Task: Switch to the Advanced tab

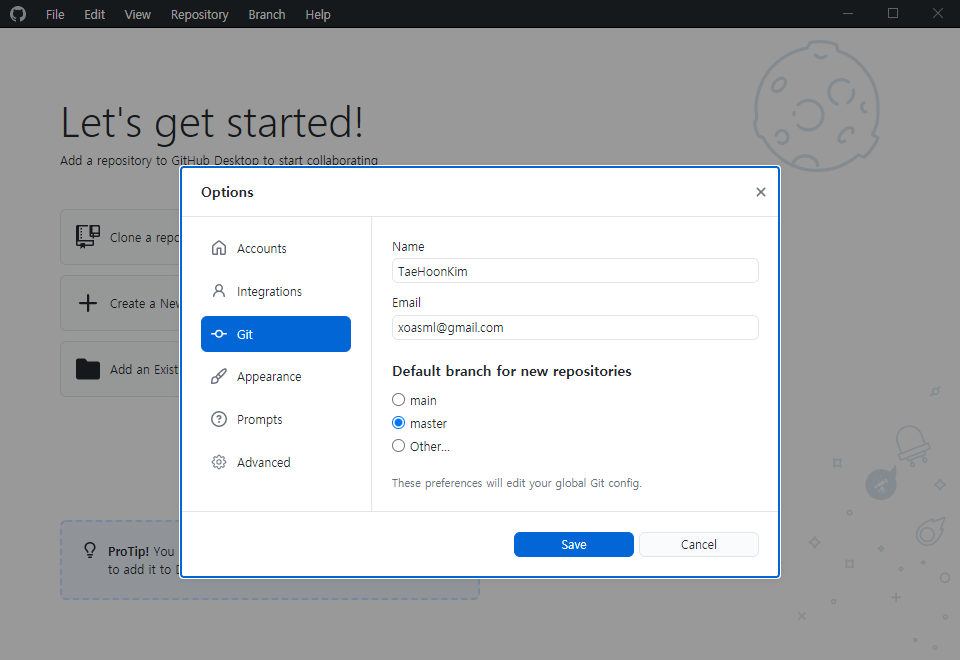Action: (276, 462)
